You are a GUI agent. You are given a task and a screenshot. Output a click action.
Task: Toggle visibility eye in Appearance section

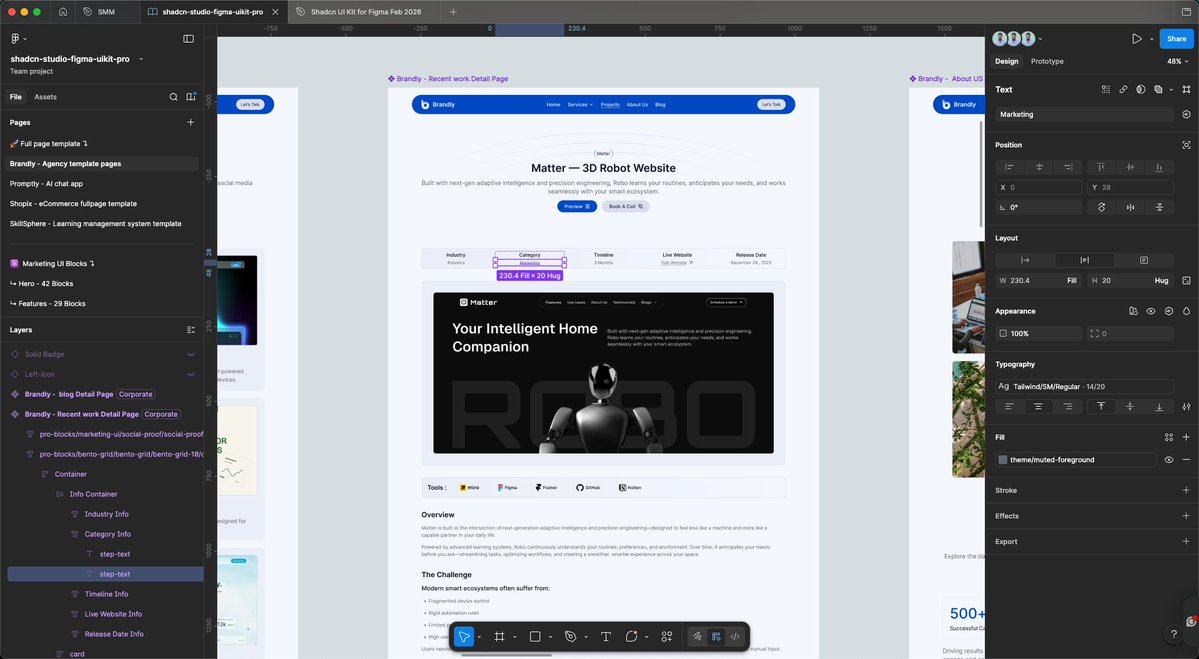pos(1151,311)
